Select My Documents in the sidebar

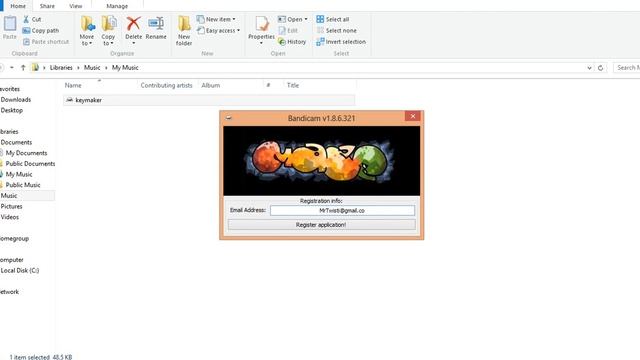(27, 153)
